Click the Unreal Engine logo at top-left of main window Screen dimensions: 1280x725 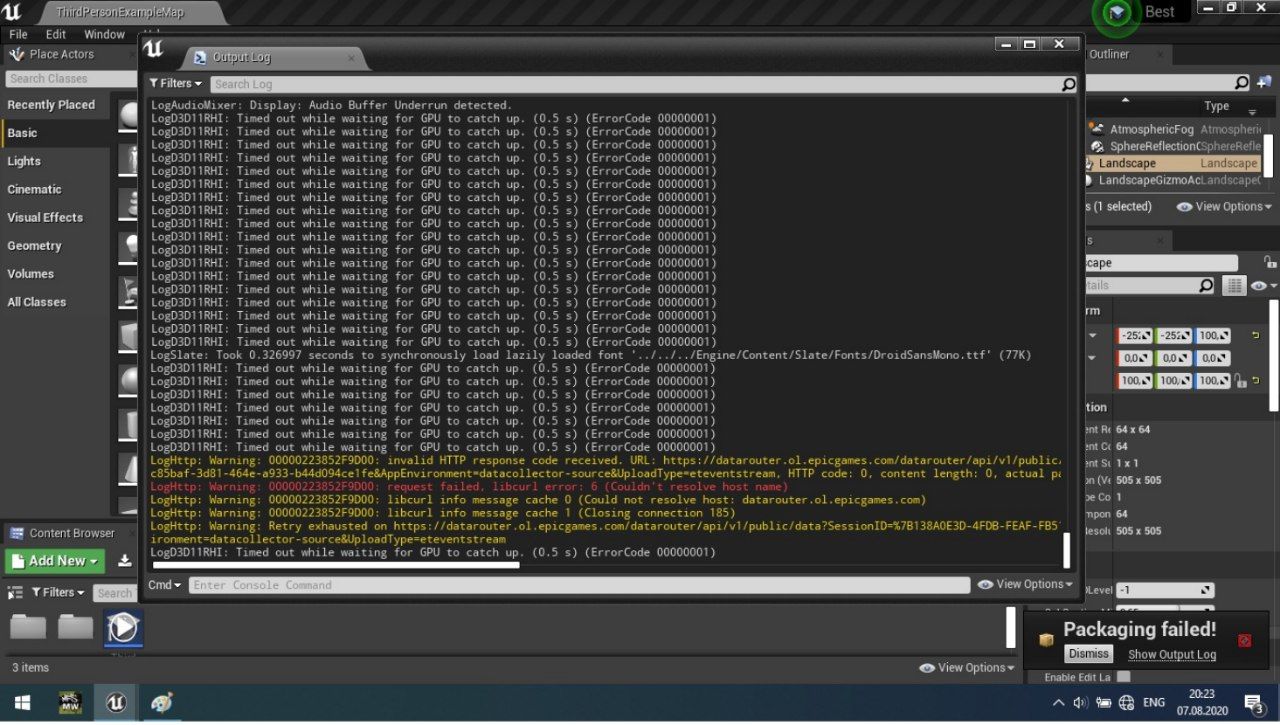click(x=12, y=12)
